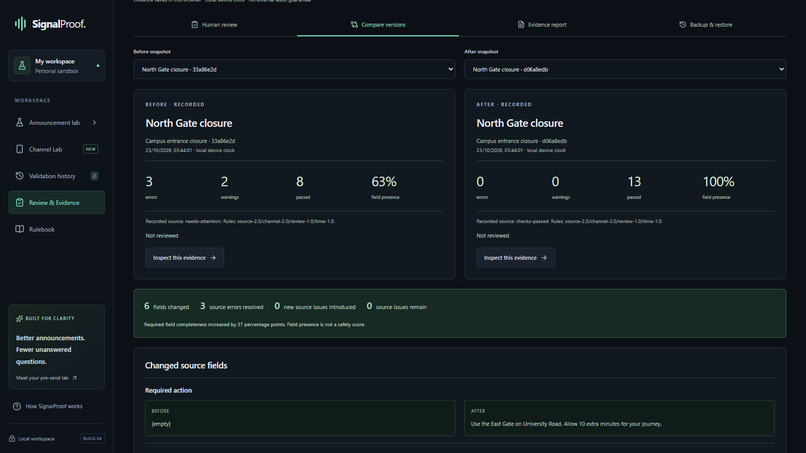This screenshot has height=453, width=806.
Task: Open Validation history in sidebar
Action: [57, 176]
